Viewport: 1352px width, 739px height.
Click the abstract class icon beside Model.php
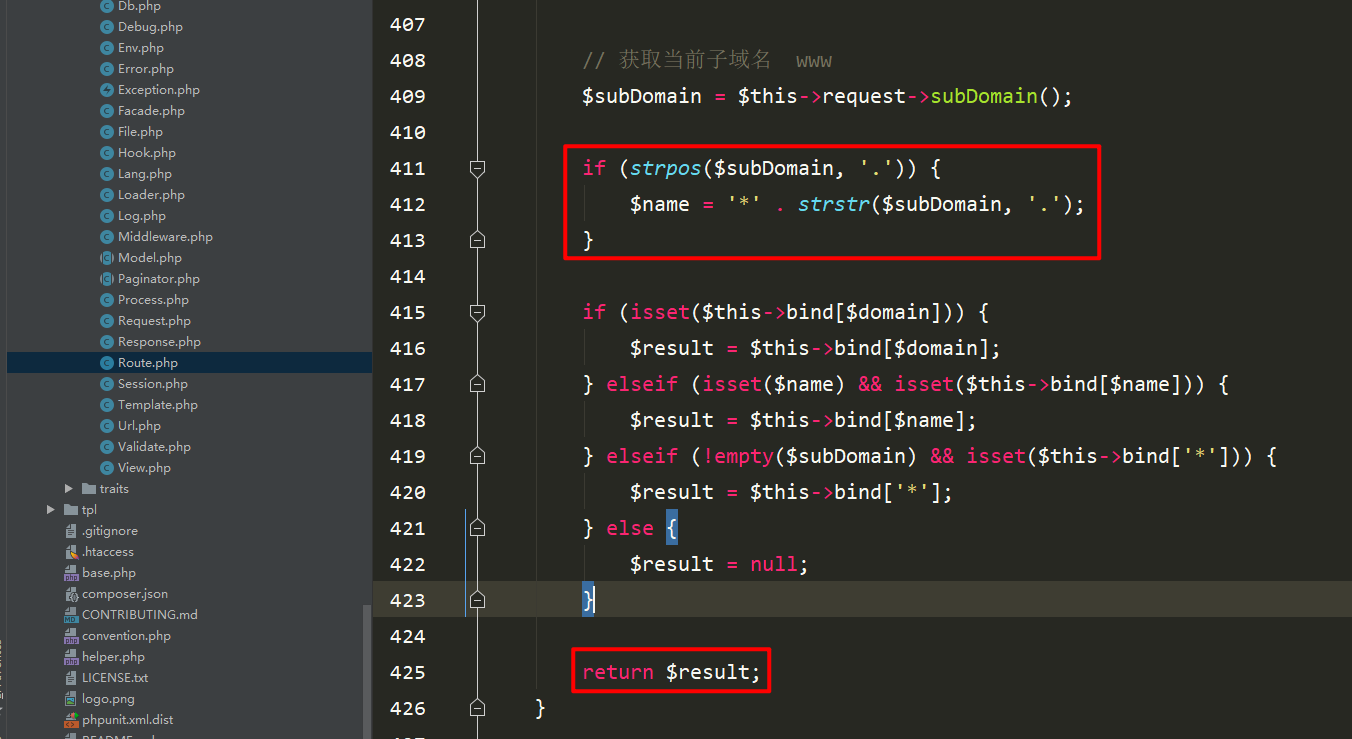pyautogui.click(x=107, y=258)
